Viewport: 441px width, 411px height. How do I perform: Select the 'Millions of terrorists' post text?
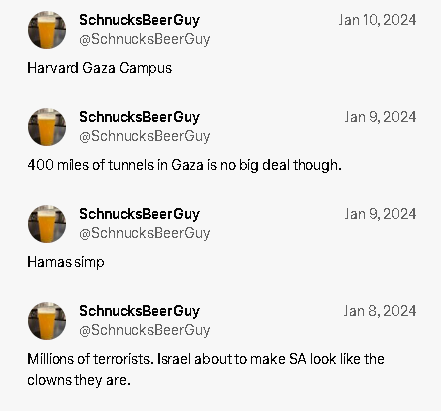click(x=206, y=369)
